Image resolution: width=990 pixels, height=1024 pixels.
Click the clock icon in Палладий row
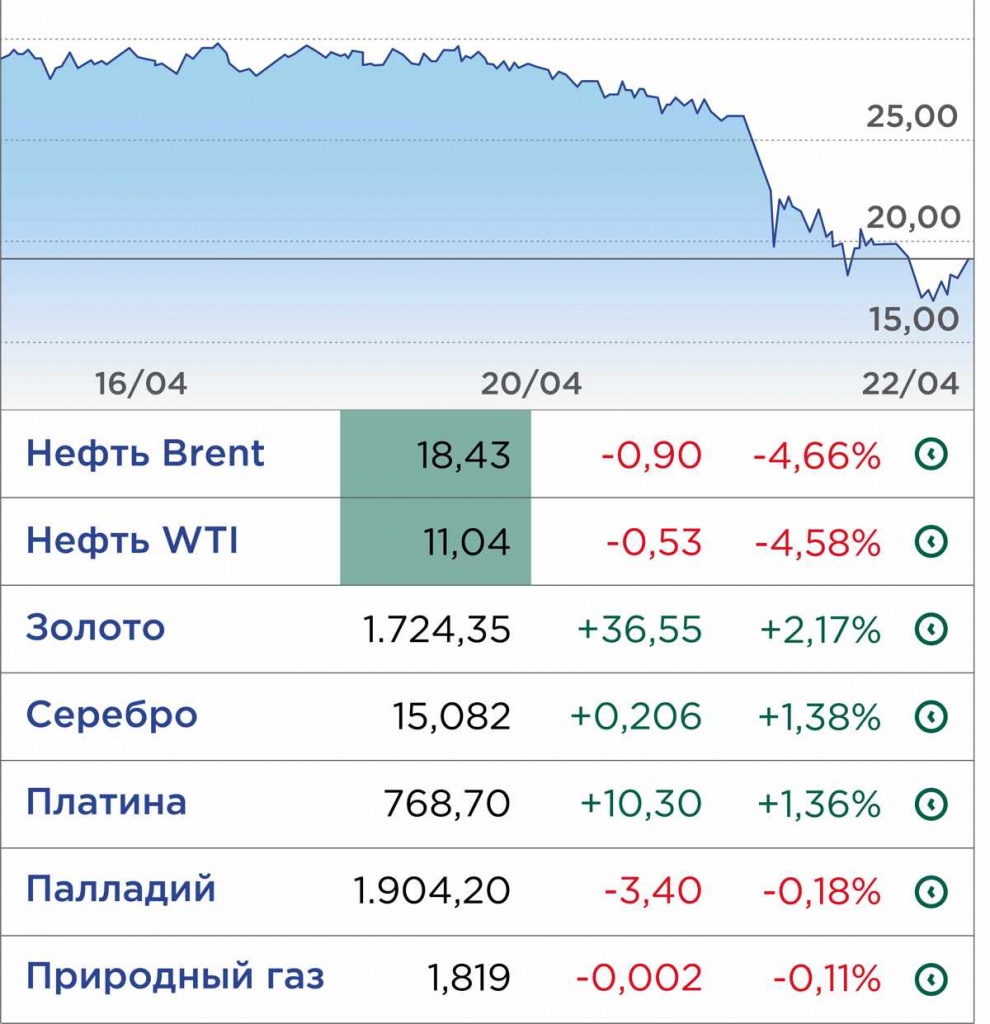click(931, 890)
